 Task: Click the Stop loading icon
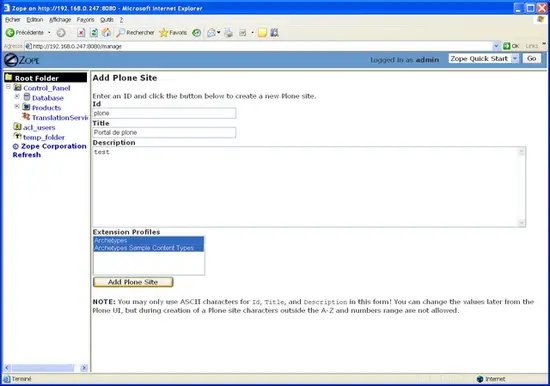[x=81, y=33]
